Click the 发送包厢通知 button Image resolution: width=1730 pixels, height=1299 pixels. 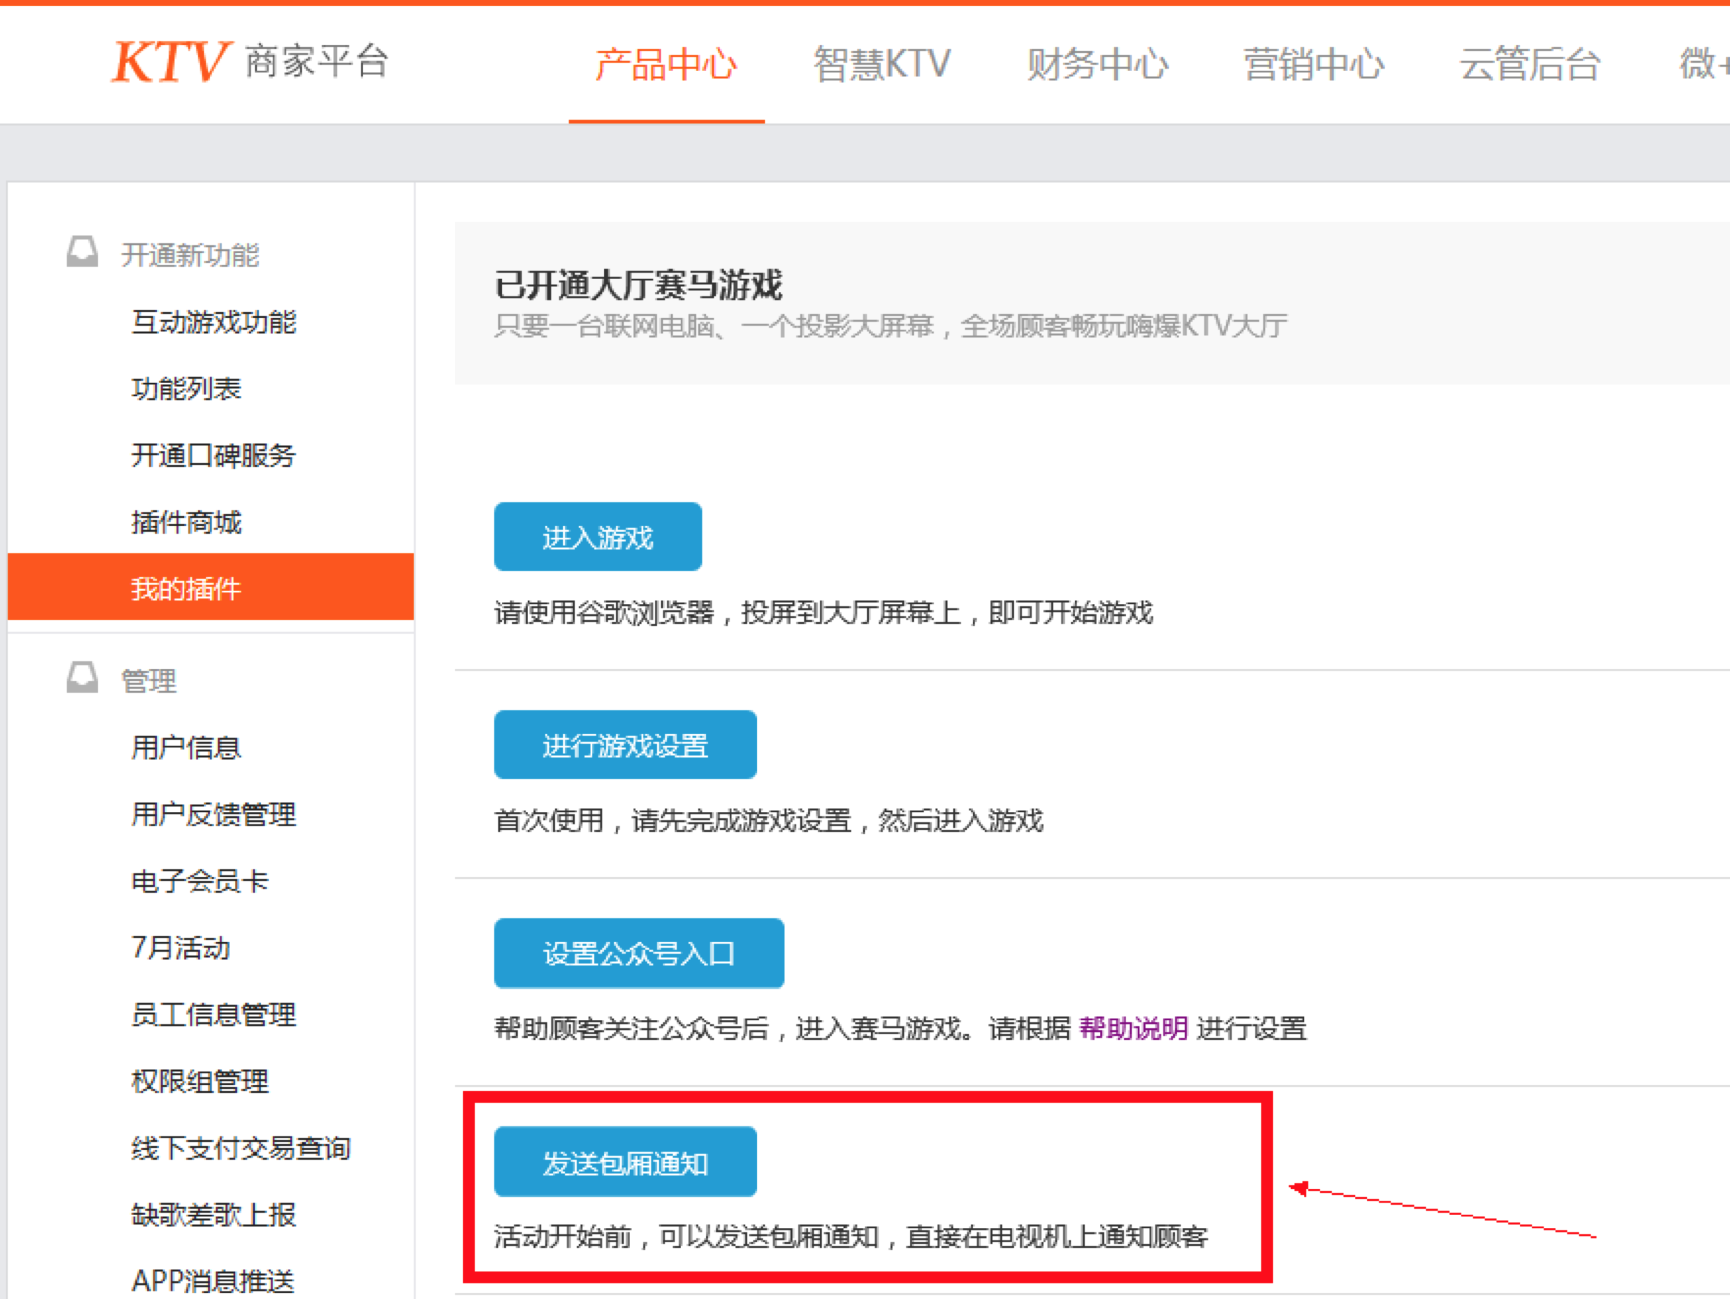point(625,1162)
